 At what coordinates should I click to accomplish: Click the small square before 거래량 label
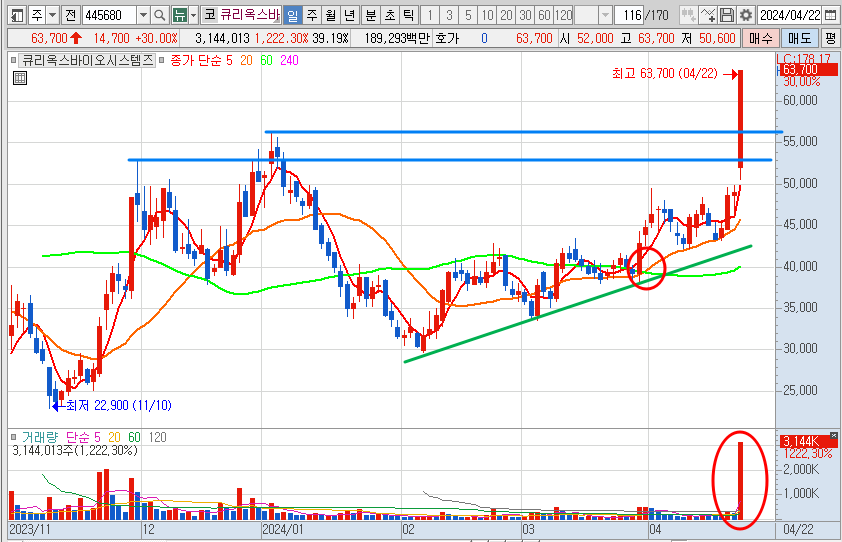click(x=13, y=437)
